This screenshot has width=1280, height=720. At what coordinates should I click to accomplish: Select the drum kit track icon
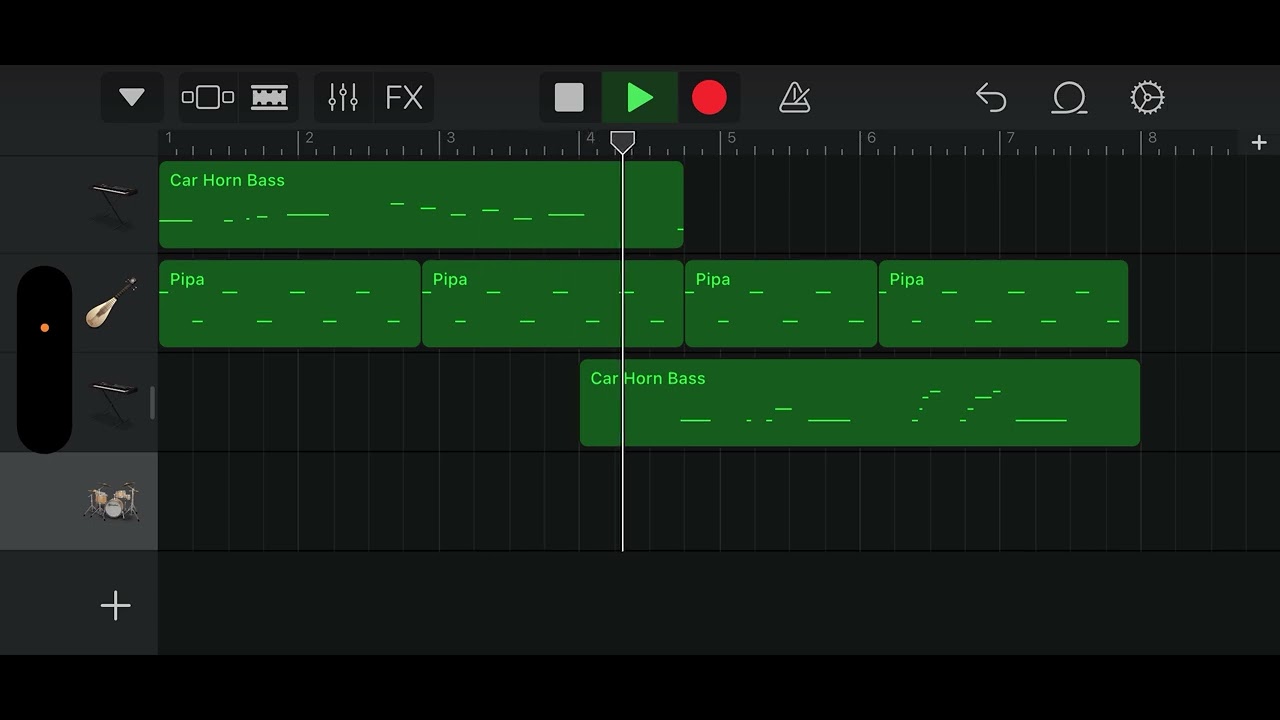pyautogui.click(x=111, y=501)
